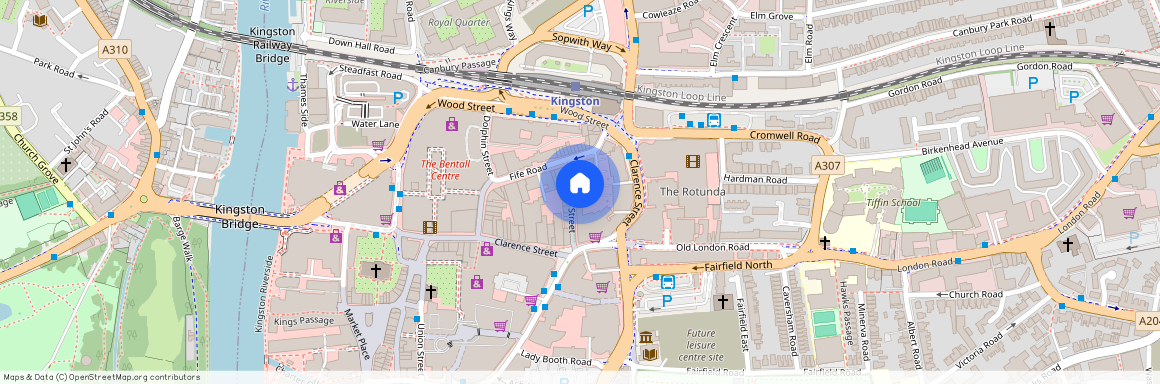The height and width of the screenshot is (384, 1160).
Task: Click the A204 road shield
Action: [1149, 320]
